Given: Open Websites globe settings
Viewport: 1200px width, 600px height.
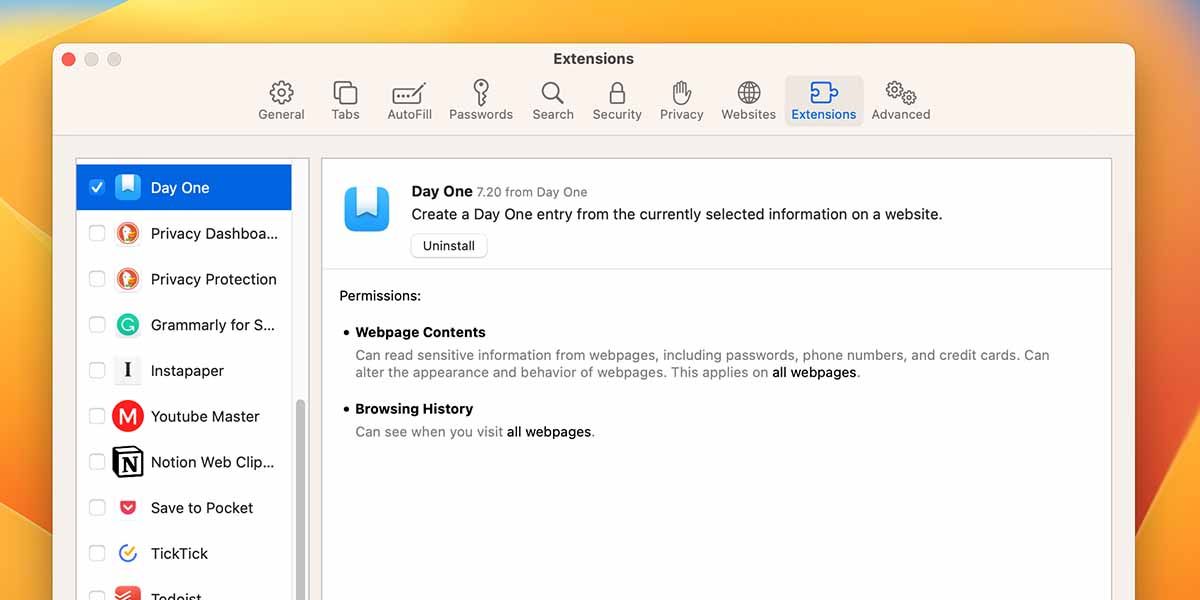Looking at the screenshot, I should coord(749,101).
